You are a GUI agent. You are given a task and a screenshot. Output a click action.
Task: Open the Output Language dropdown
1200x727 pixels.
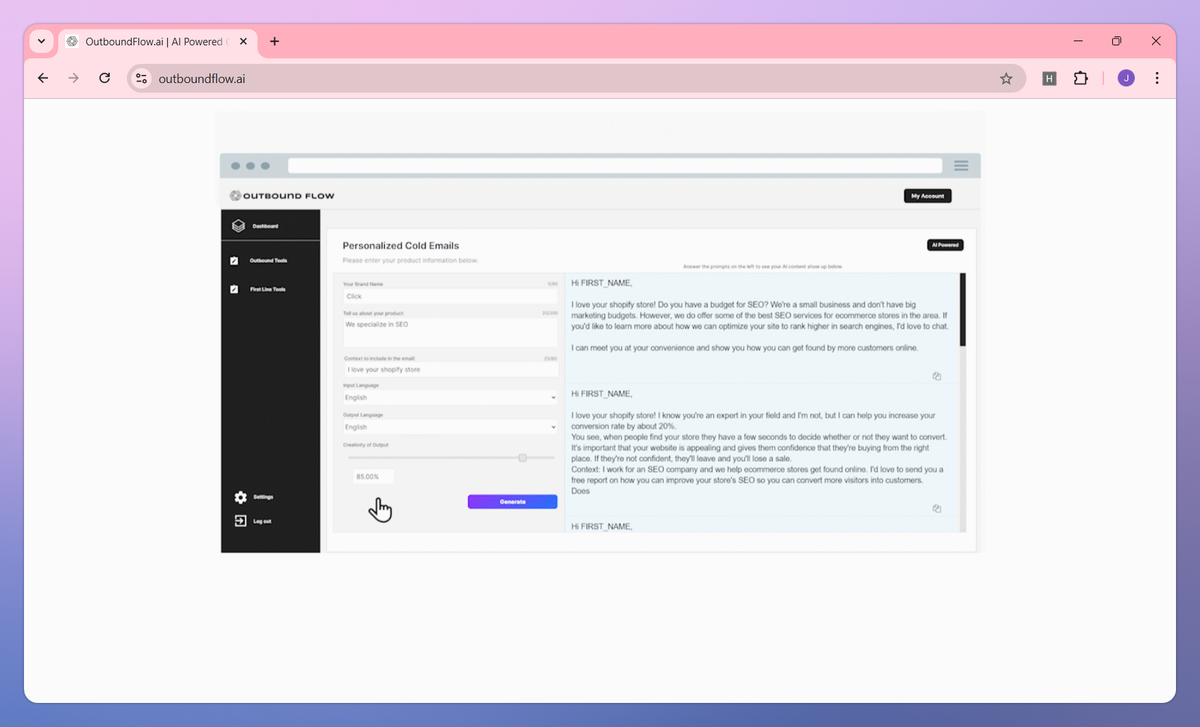448,426
